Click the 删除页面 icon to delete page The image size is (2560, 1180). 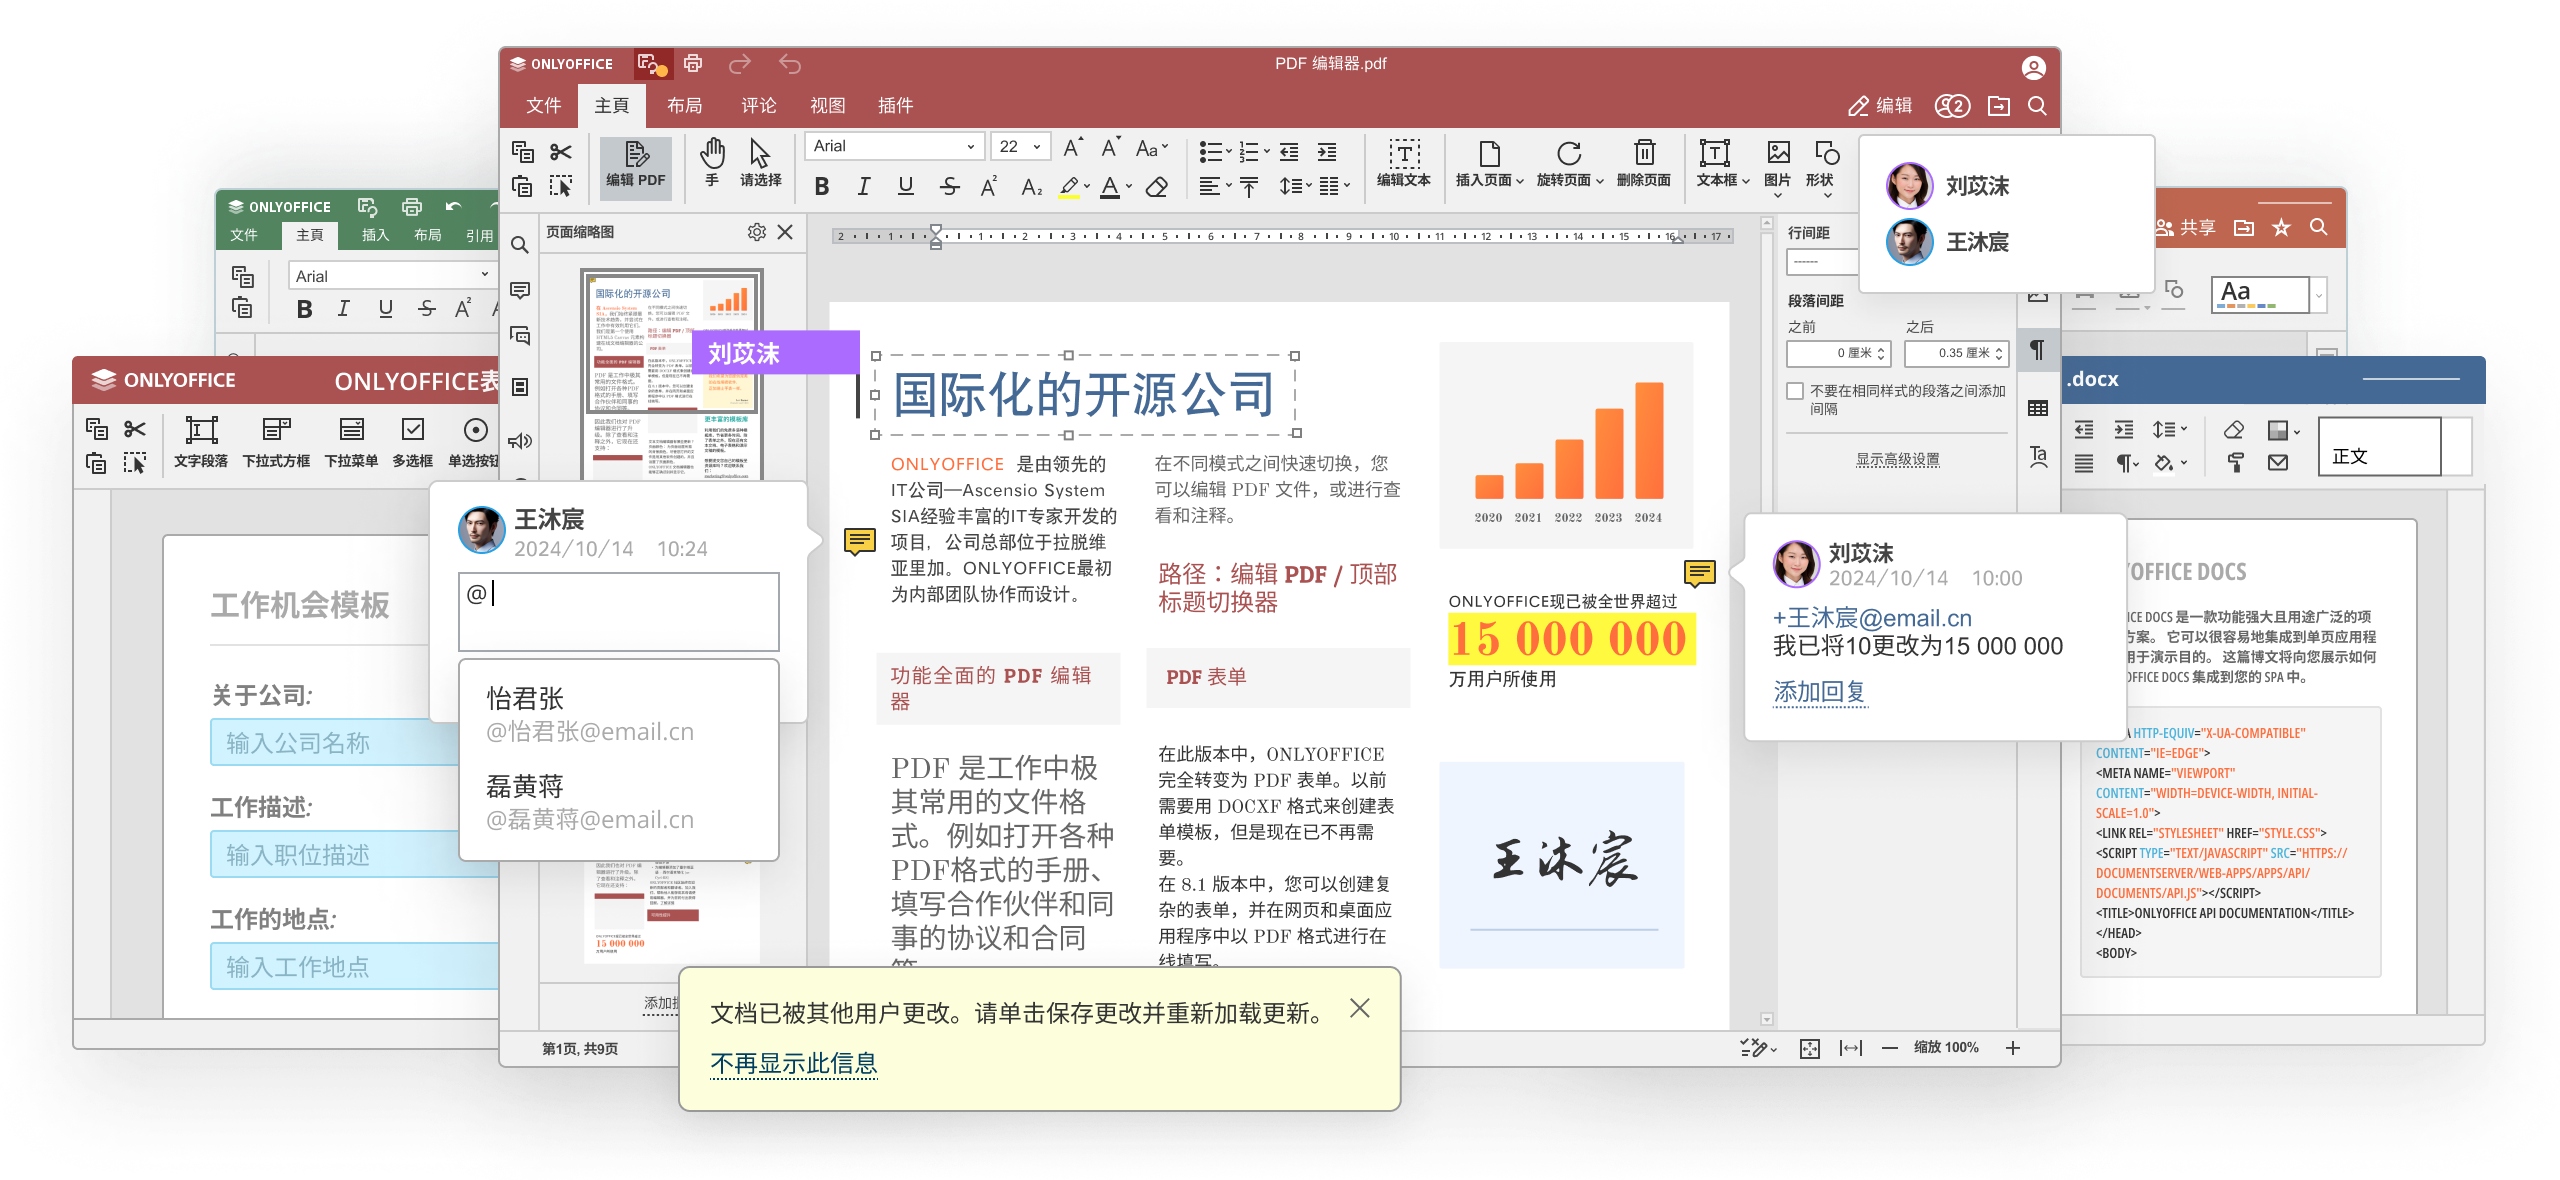(x=1644, y=163)
